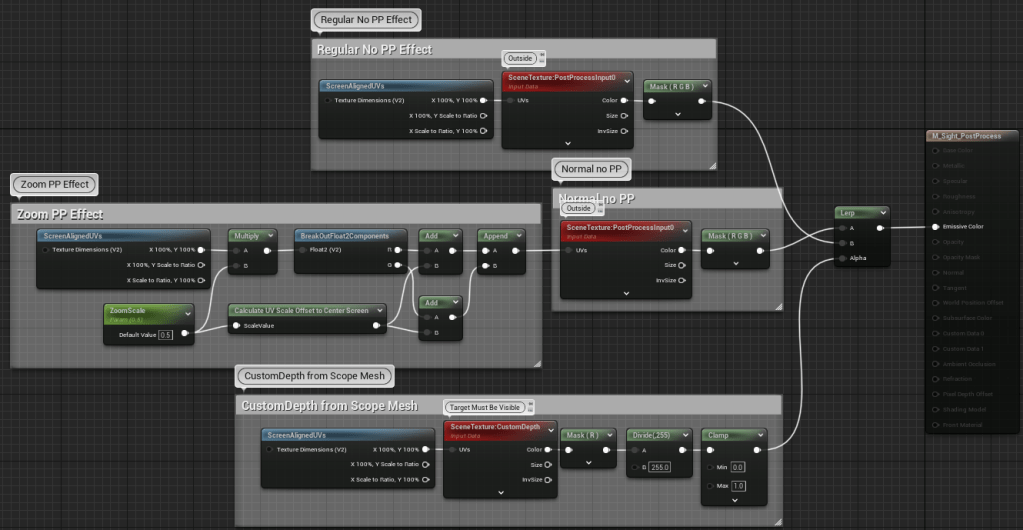Click the Clamp node's Max value field
This screenshot has width=1023, height=530.
(x=738, y=486)
